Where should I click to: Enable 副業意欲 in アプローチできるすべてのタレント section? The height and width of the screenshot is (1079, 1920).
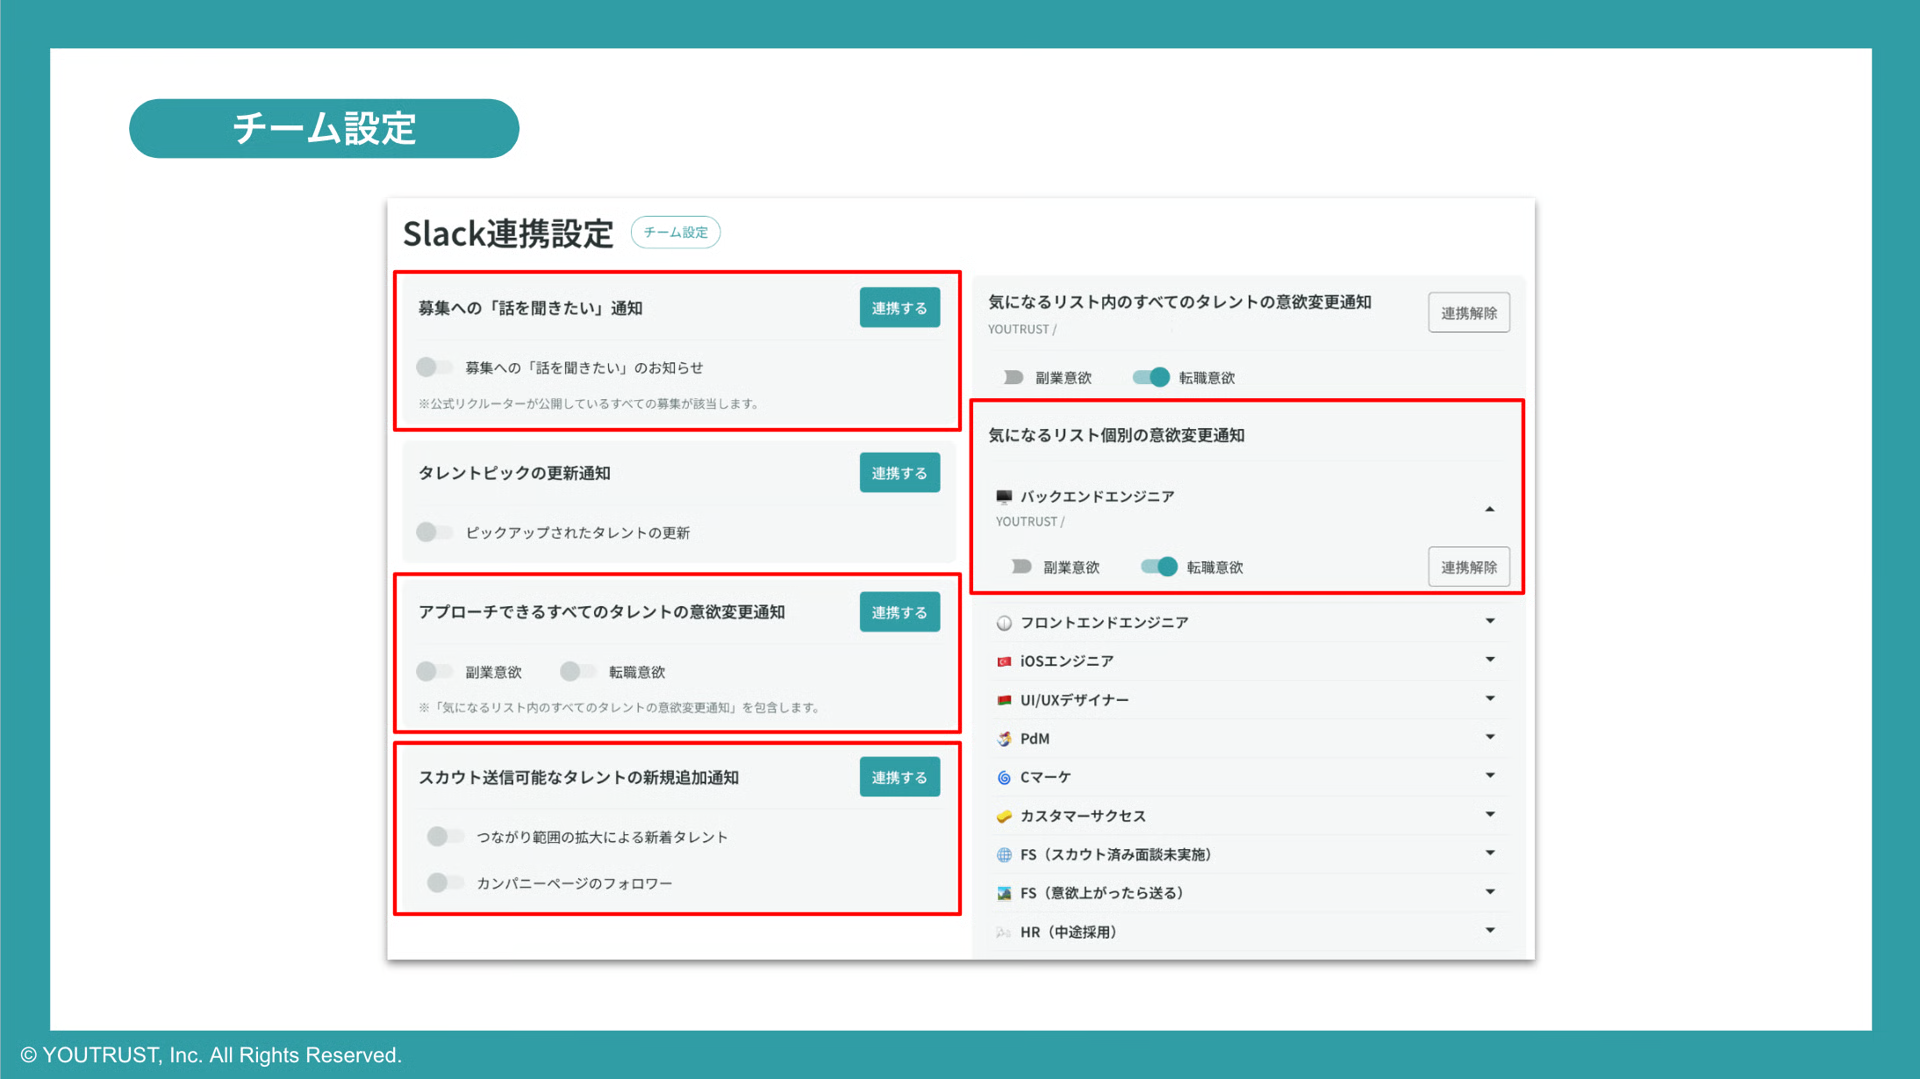(434, 672)
